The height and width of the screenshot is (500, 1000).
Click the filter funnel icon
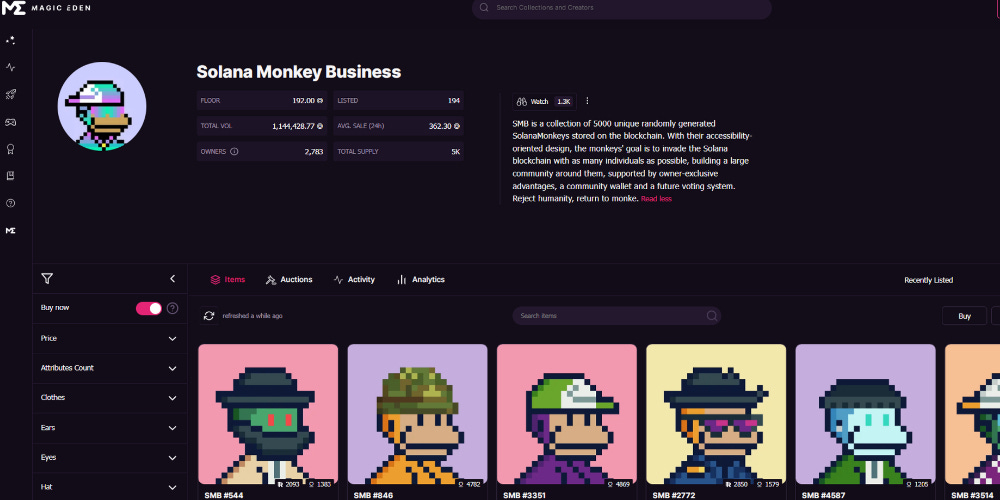click(x=47, y=279)
